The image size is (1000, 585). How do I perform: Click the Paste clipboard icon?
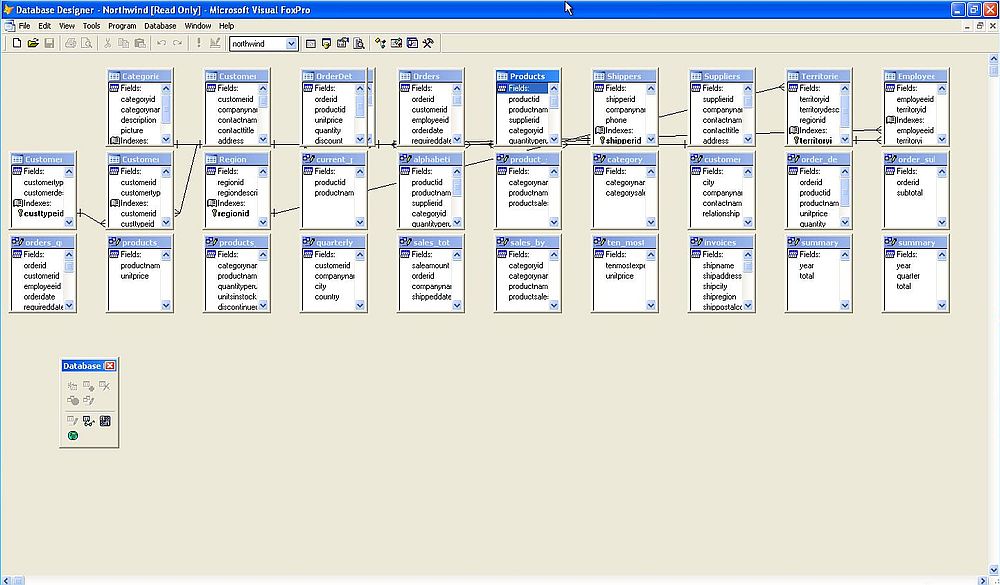tap(140, 43)
